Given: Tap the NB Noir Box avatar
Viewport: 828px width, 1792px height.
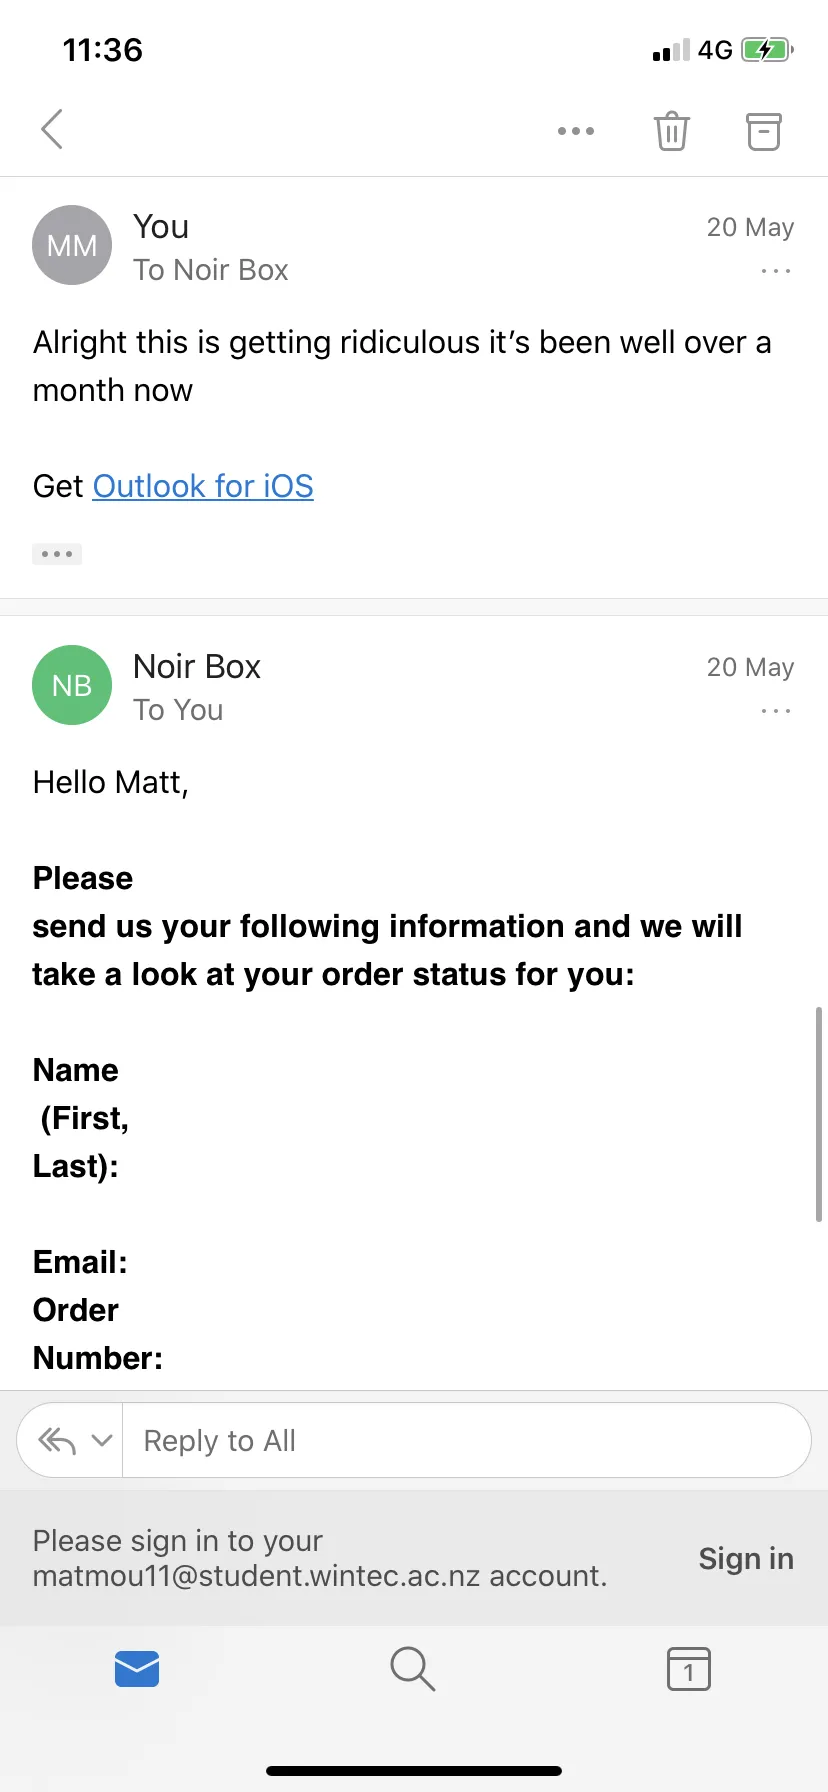Looking at the screenshot, I should [x=72, y=685].
